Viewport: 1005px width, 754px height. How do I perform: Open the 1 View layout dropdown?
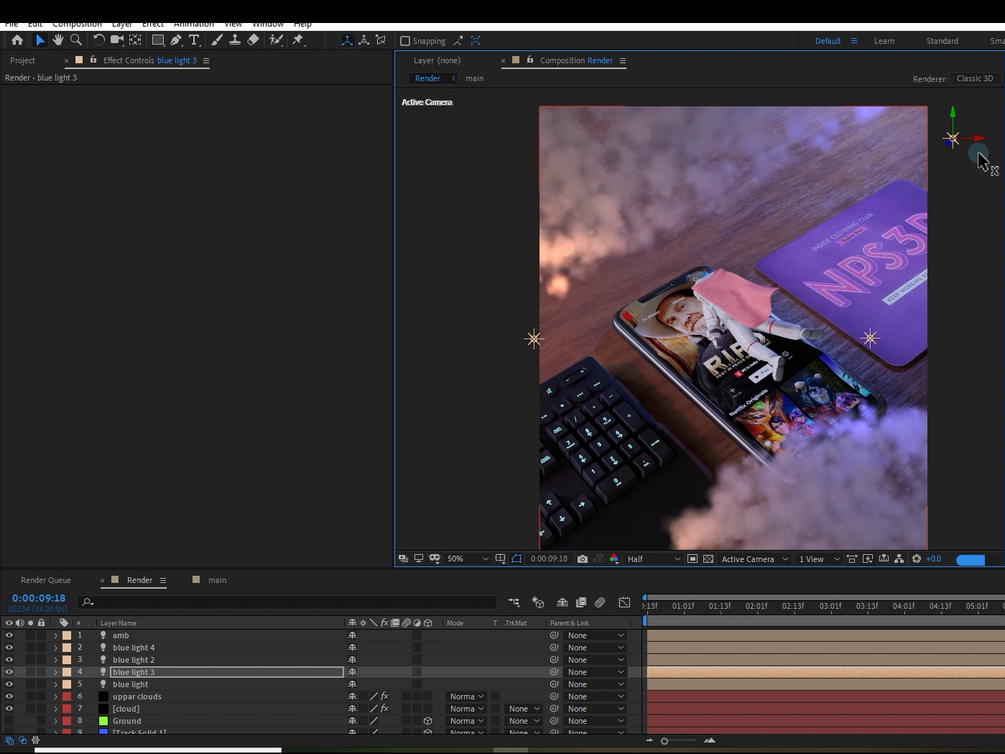[818, 559]
